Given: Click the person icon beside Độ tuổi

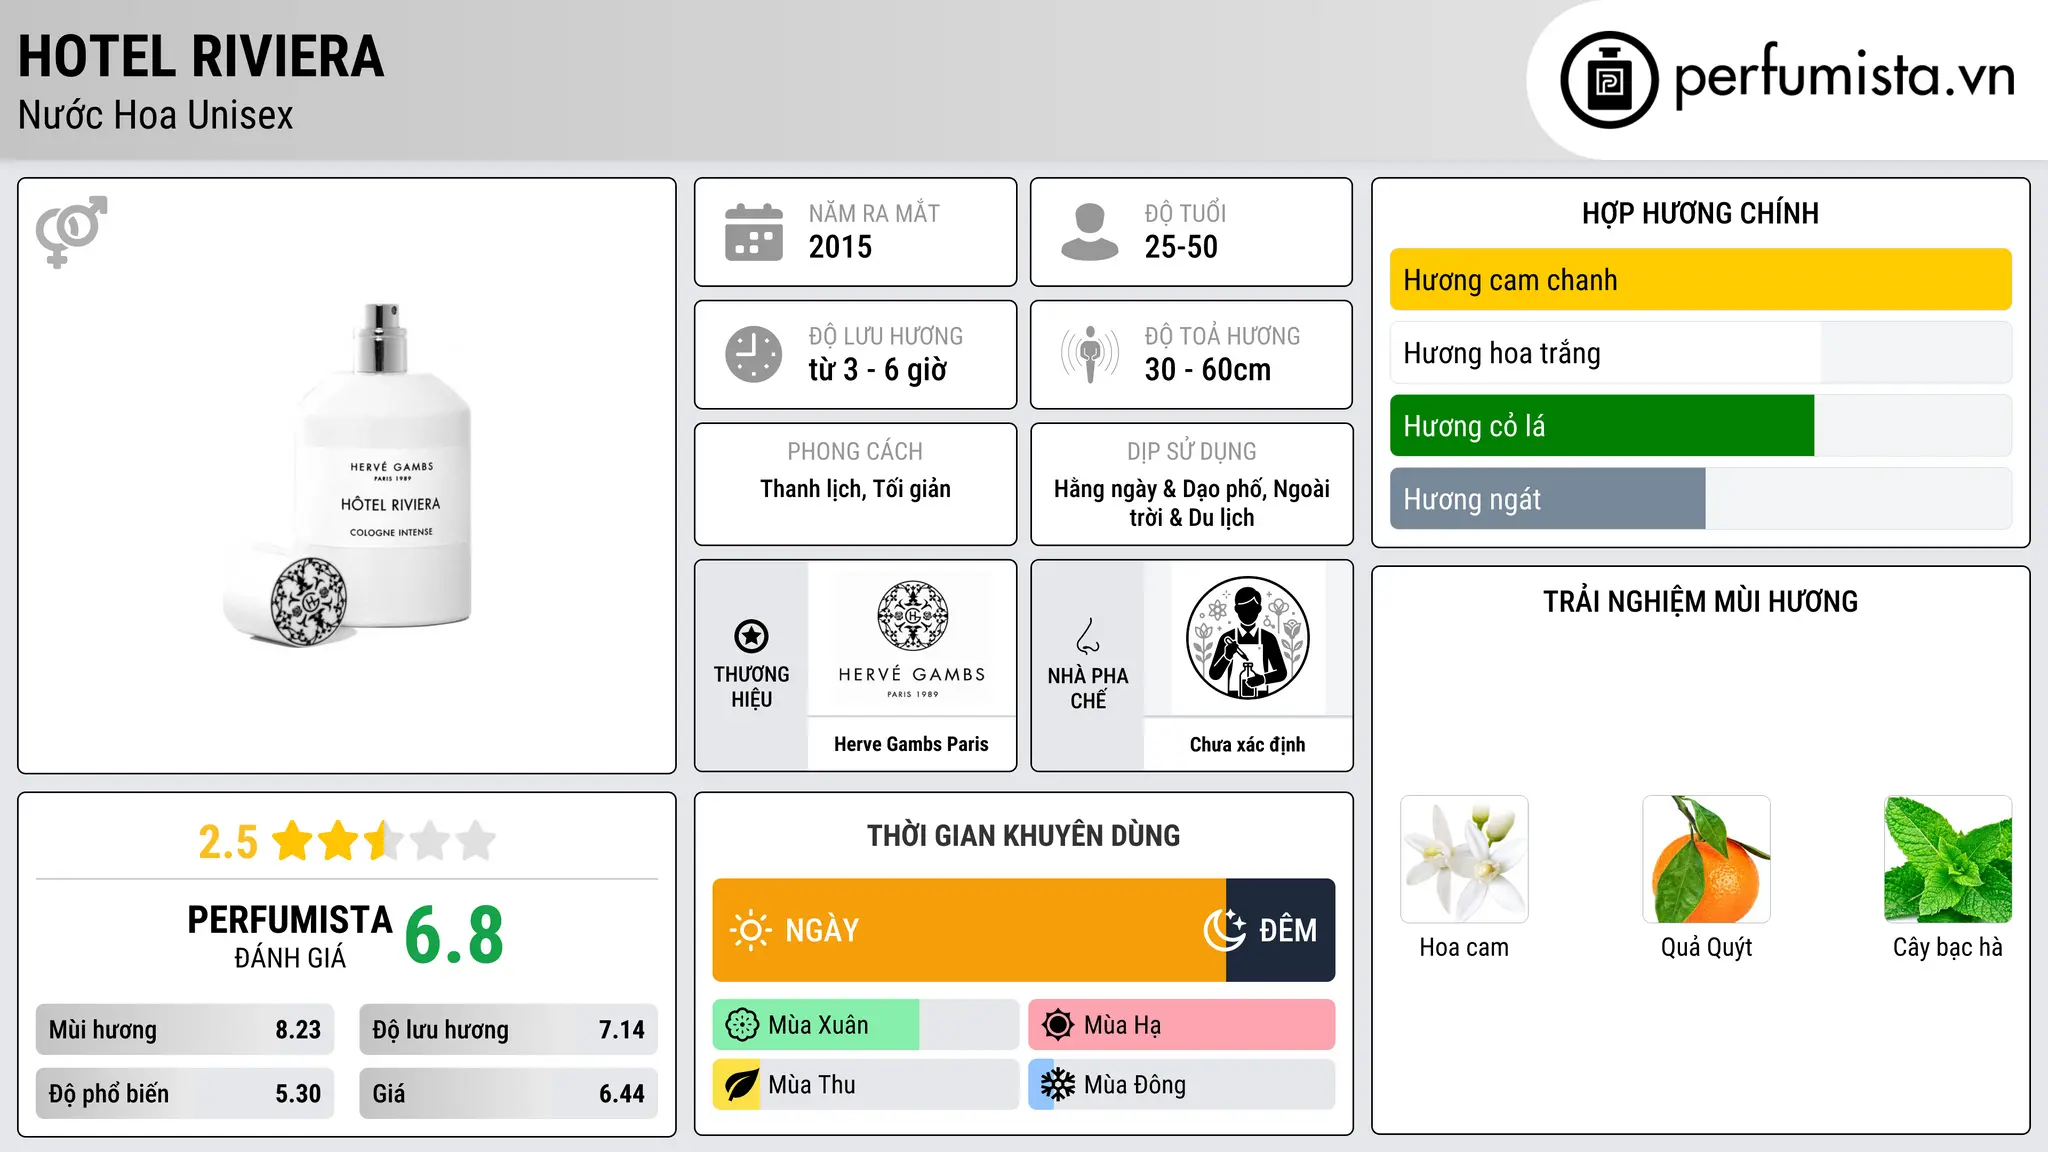Looking at the screenshot, I should pyautogui.click(x=1090, y=232).
